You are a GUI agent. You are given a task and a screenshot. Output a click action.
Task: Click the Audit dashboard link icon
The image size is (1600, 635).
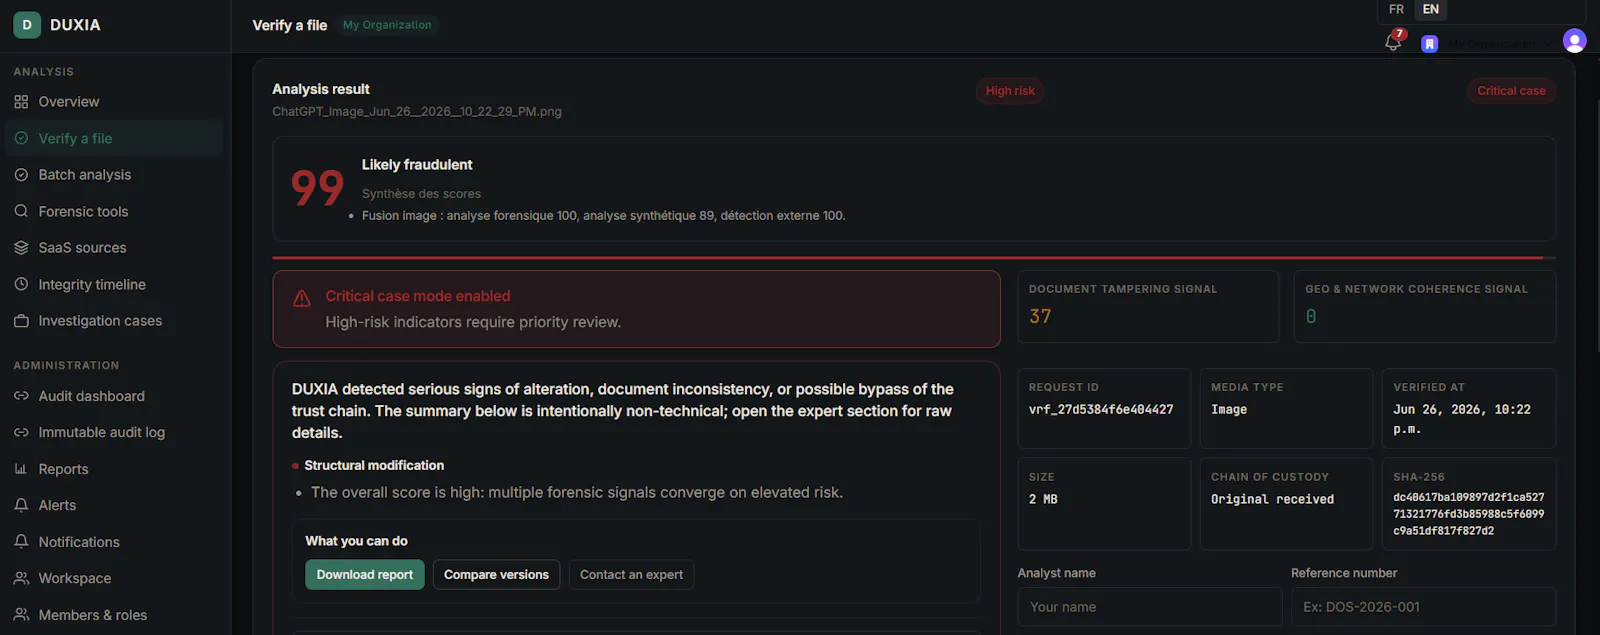click(x=21, y=396)
